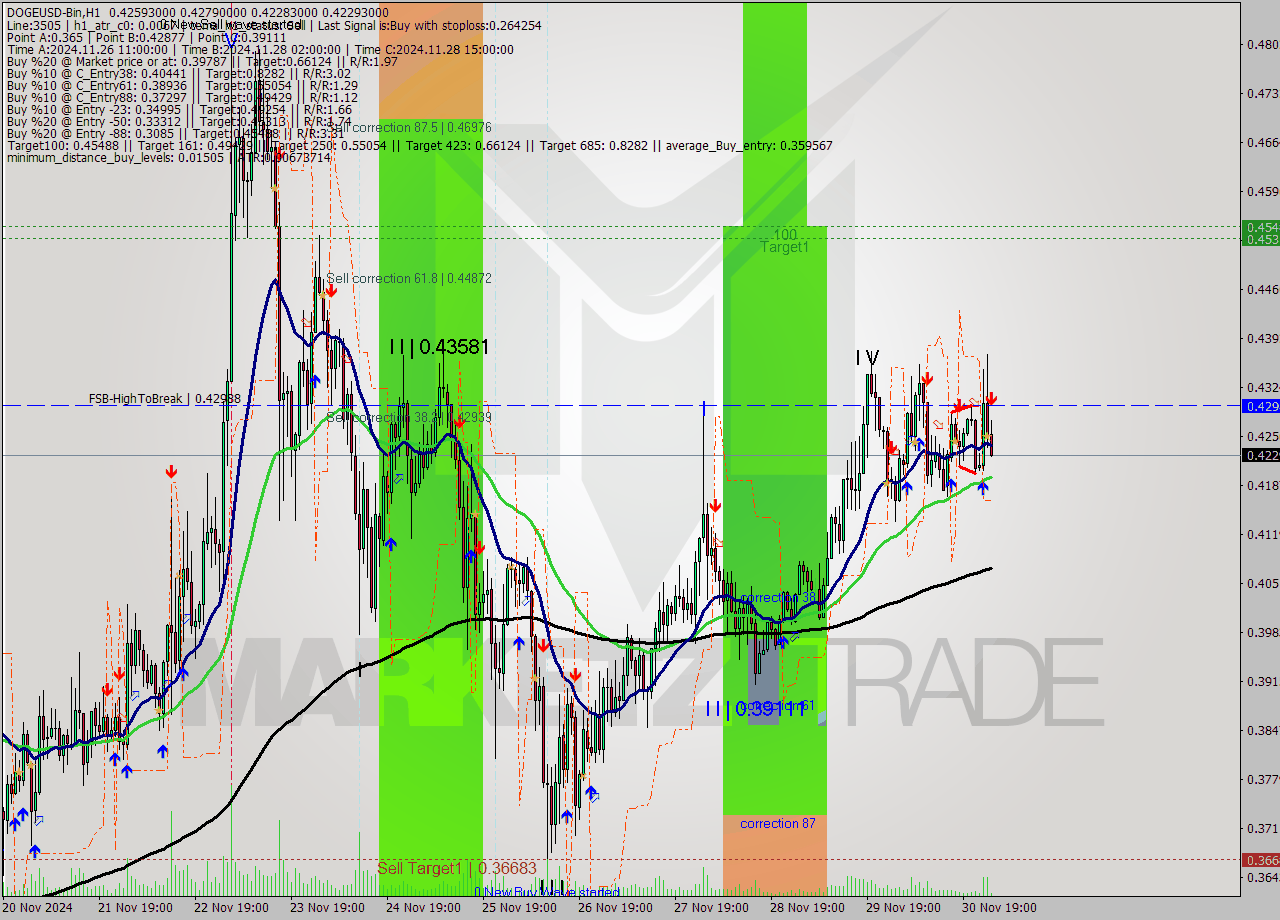Select the Buy %10 @ Entry -23 line
The width and height of the screenshot is (1280, 920).
tap(179, 109)
